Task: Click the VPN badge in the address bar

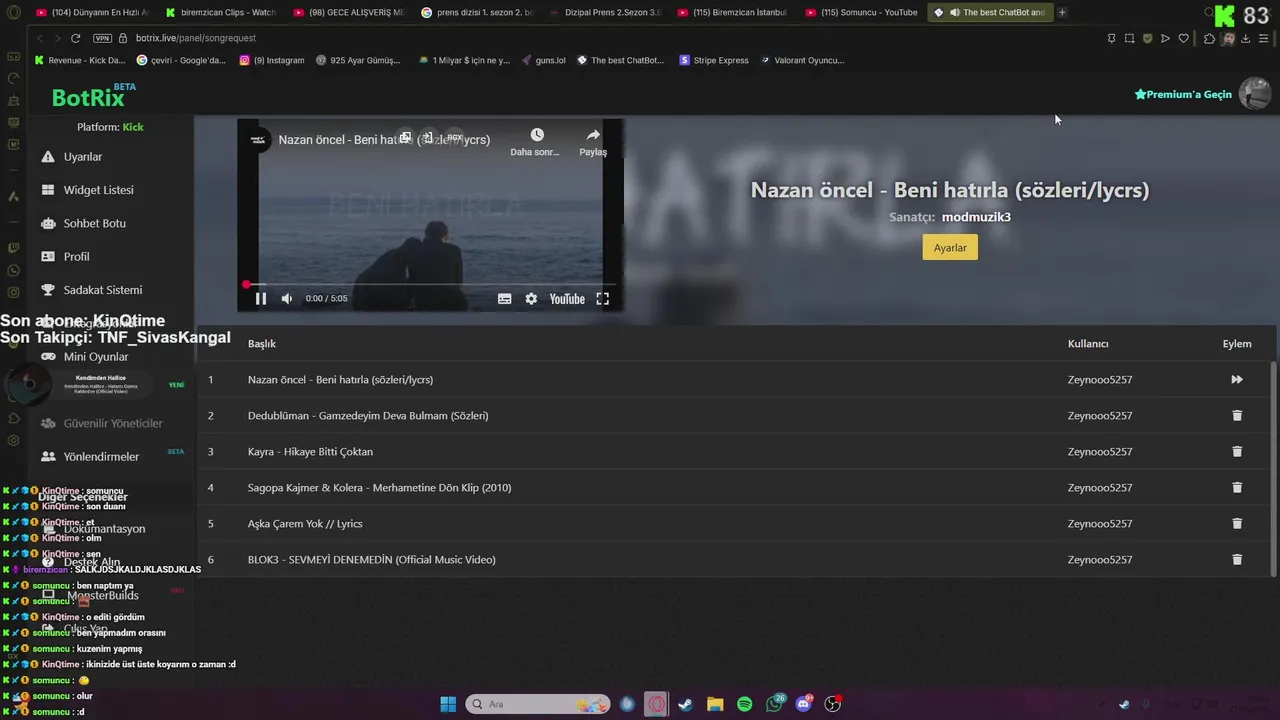Action: (102, 38)
